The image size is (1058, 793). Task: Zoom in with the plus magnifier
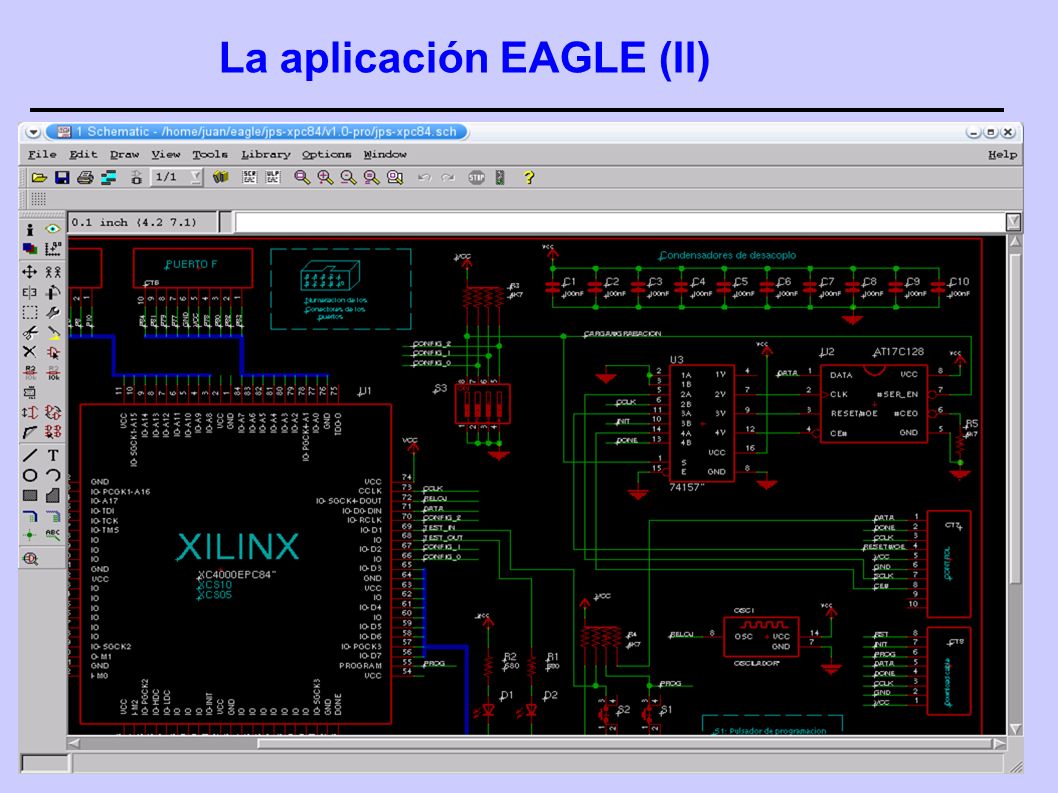(x=325, y=177)
